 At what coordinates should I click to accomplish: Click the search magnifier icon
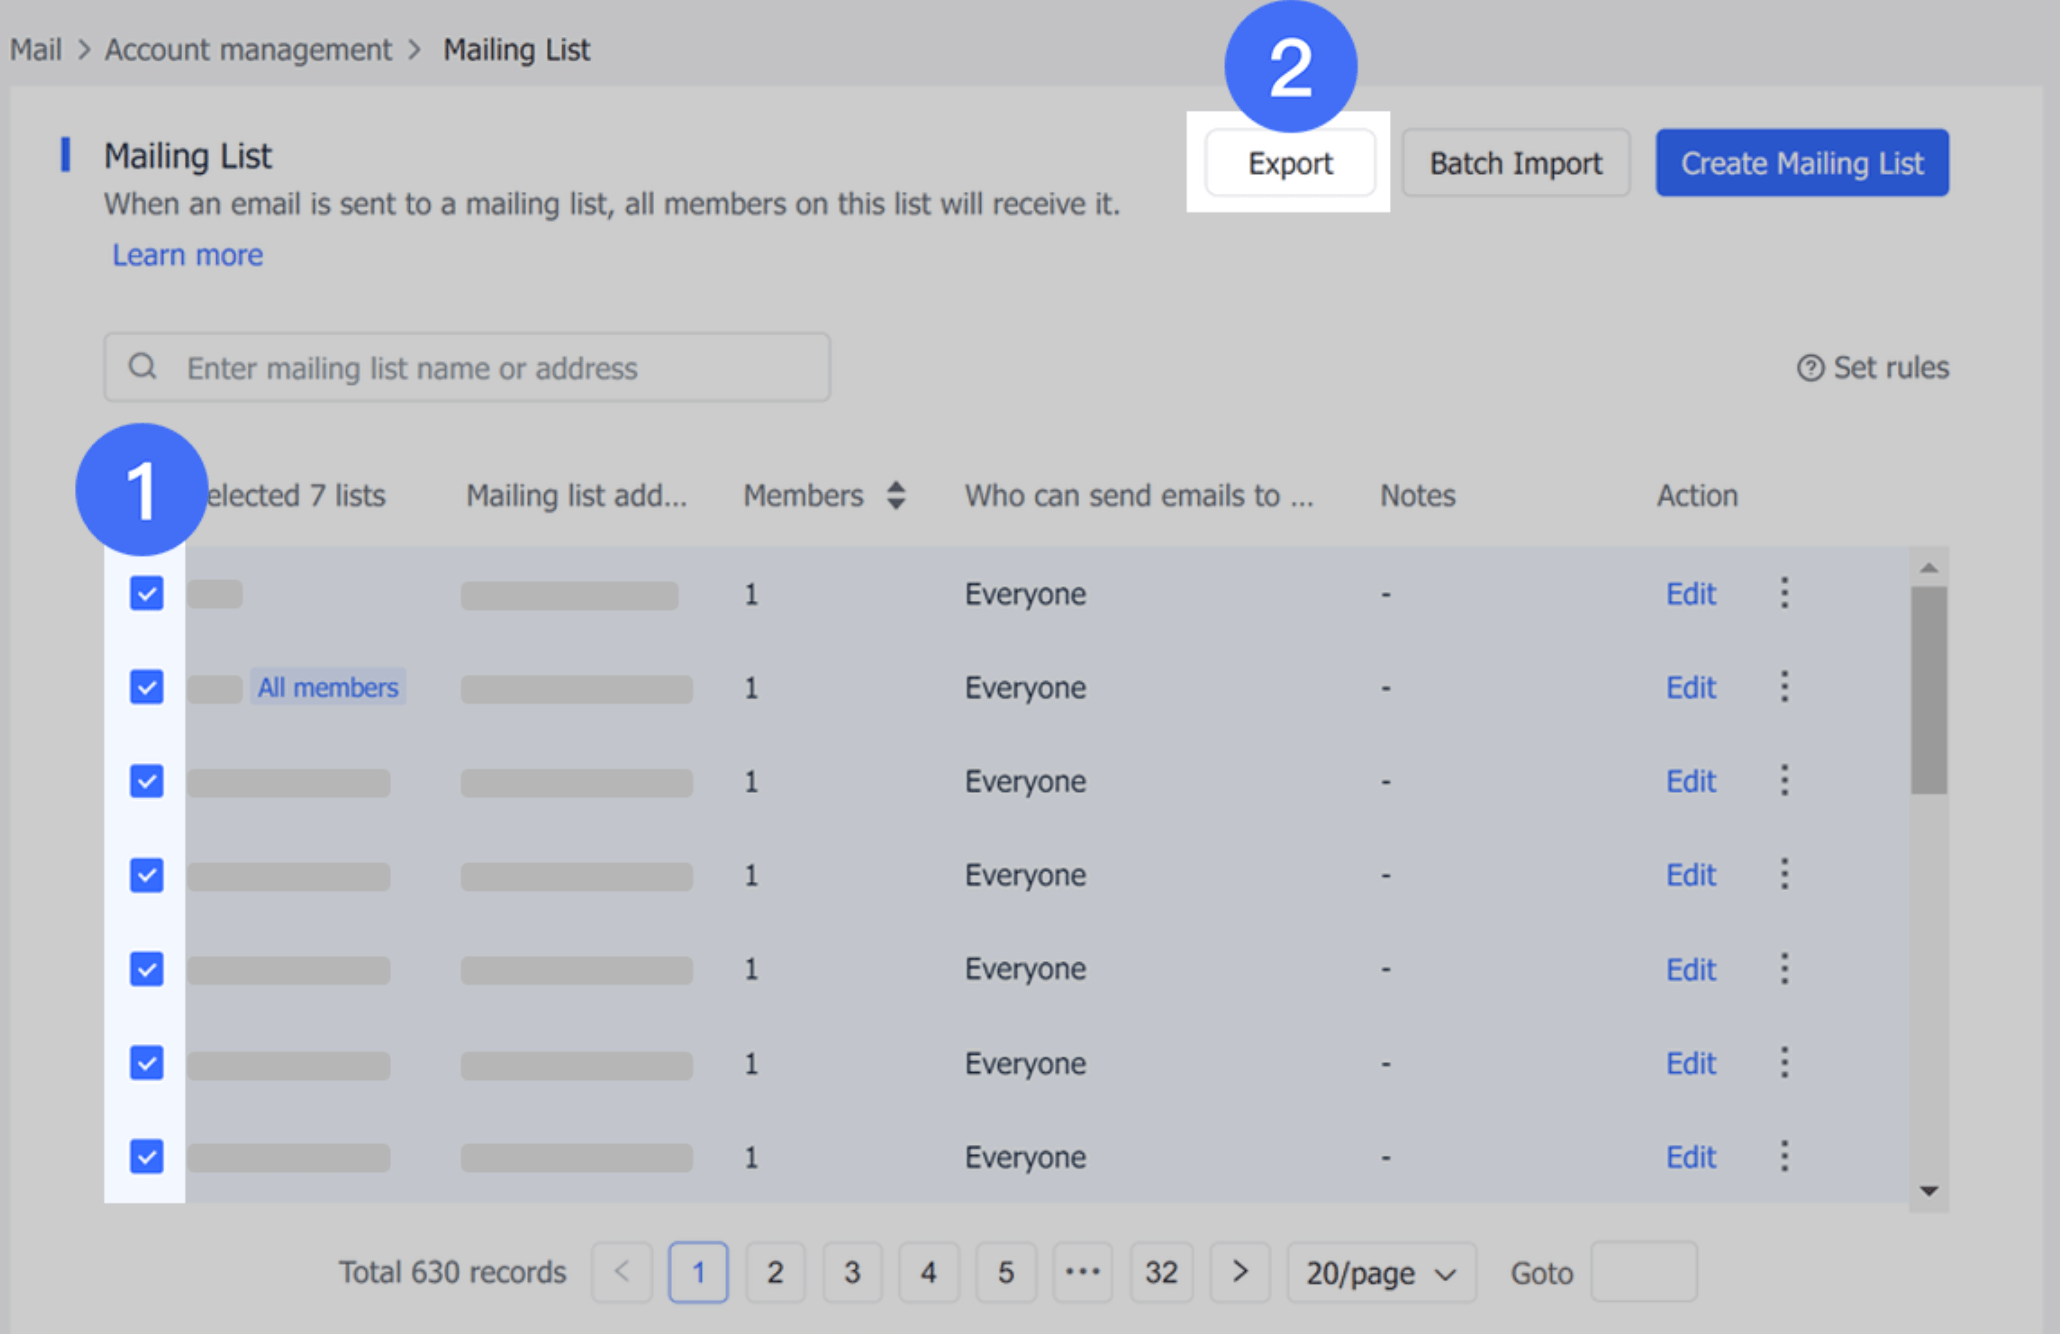tap(143, 367)
